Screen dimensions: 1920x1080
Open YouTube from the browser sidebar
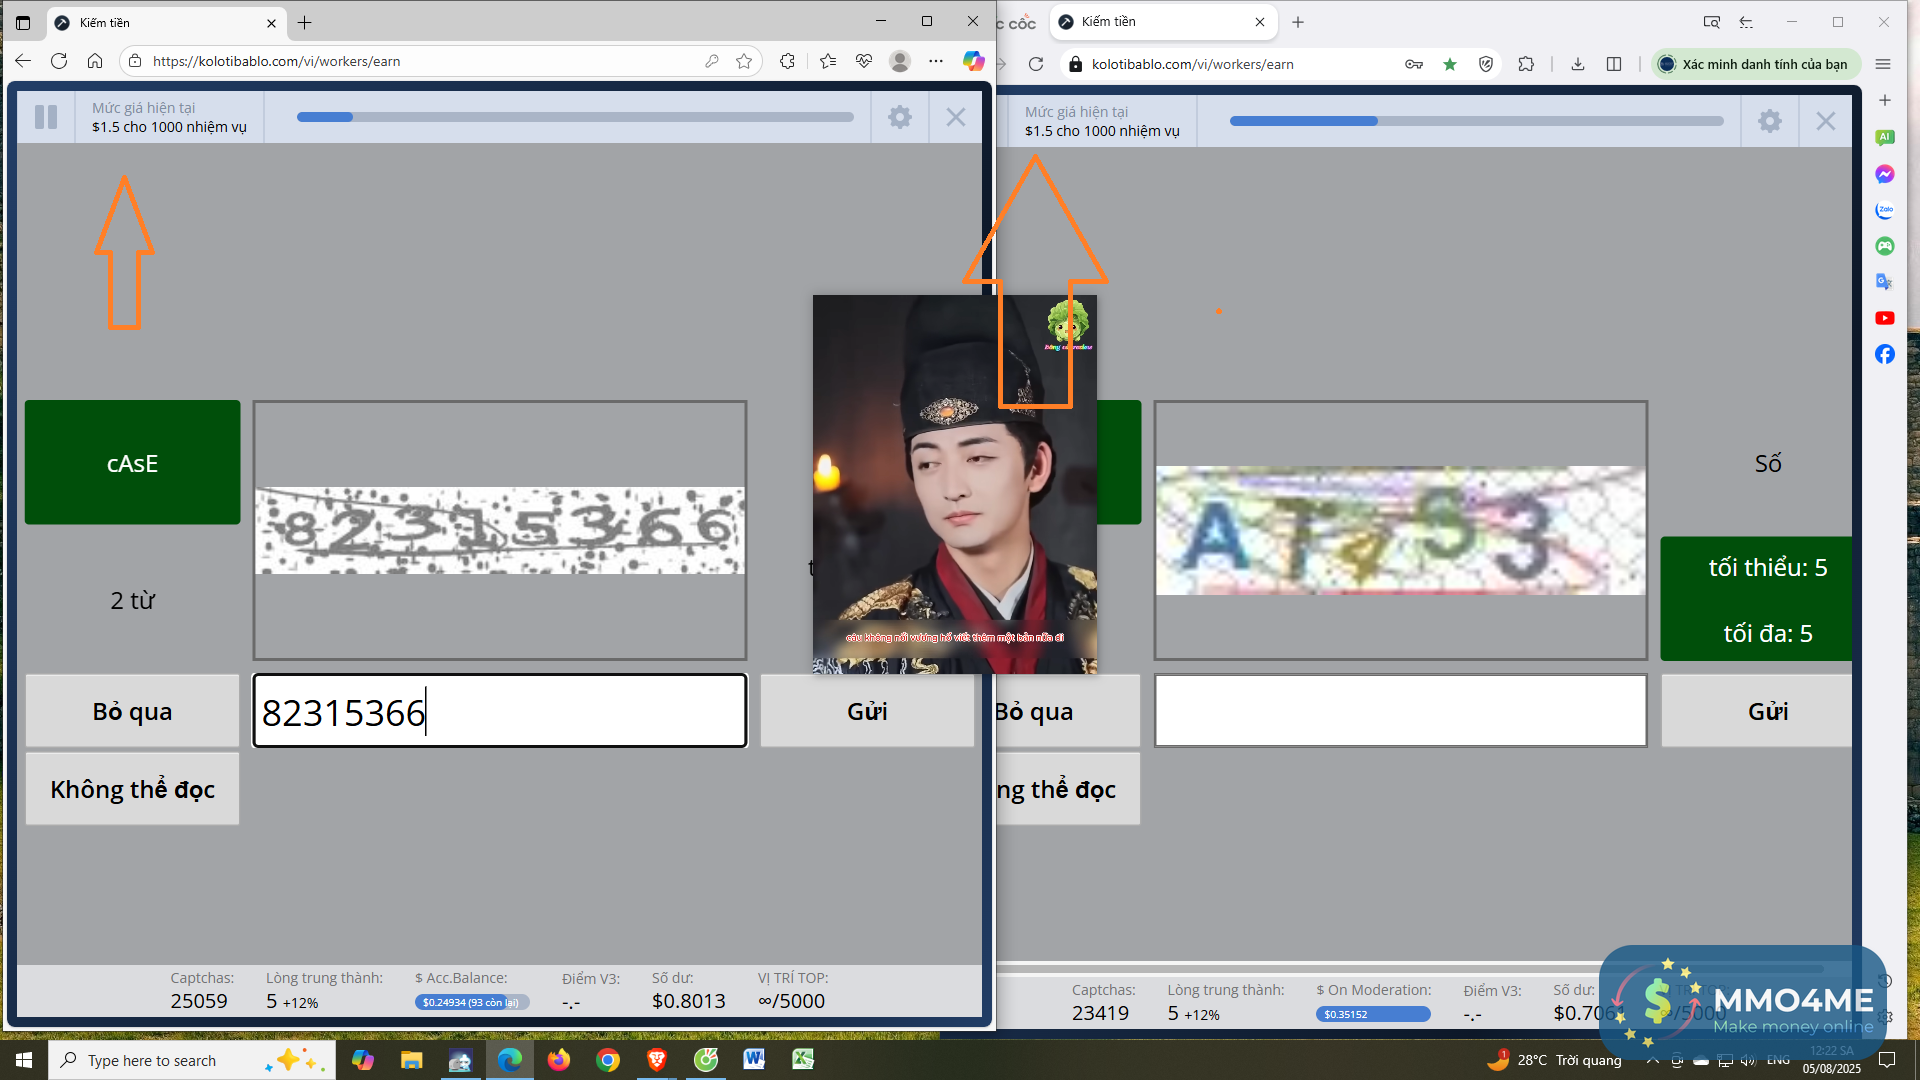(1885, 318)
